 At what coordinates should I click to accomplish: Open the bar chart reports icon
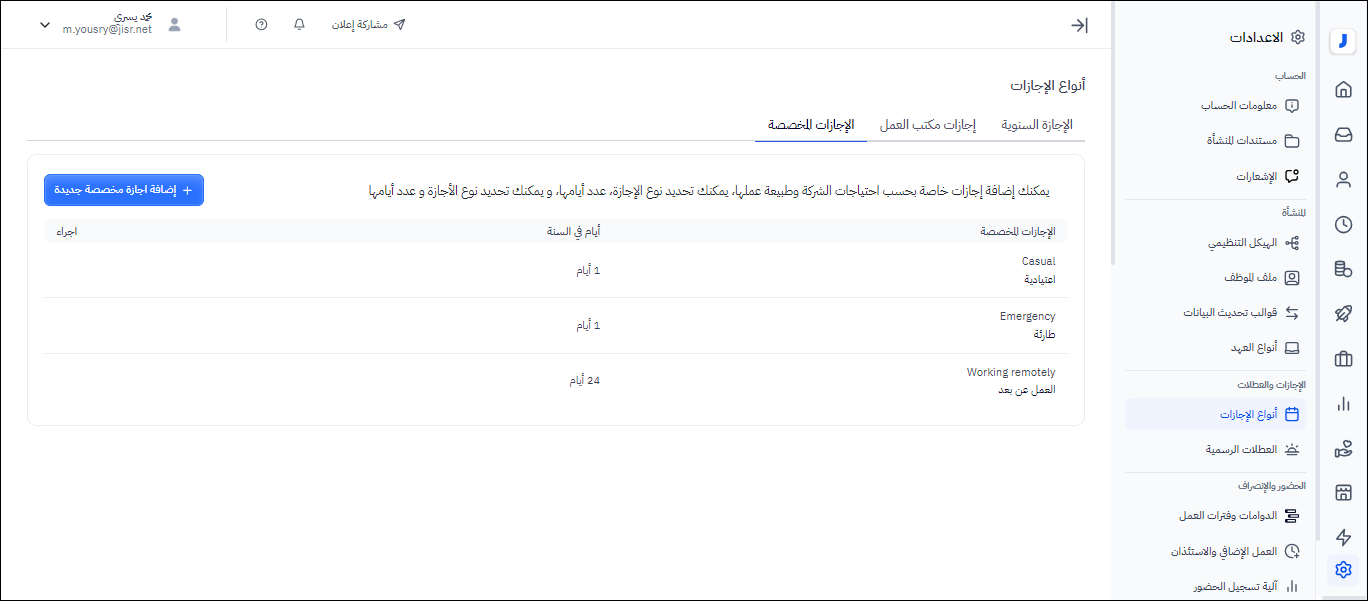coord(1343,404)
